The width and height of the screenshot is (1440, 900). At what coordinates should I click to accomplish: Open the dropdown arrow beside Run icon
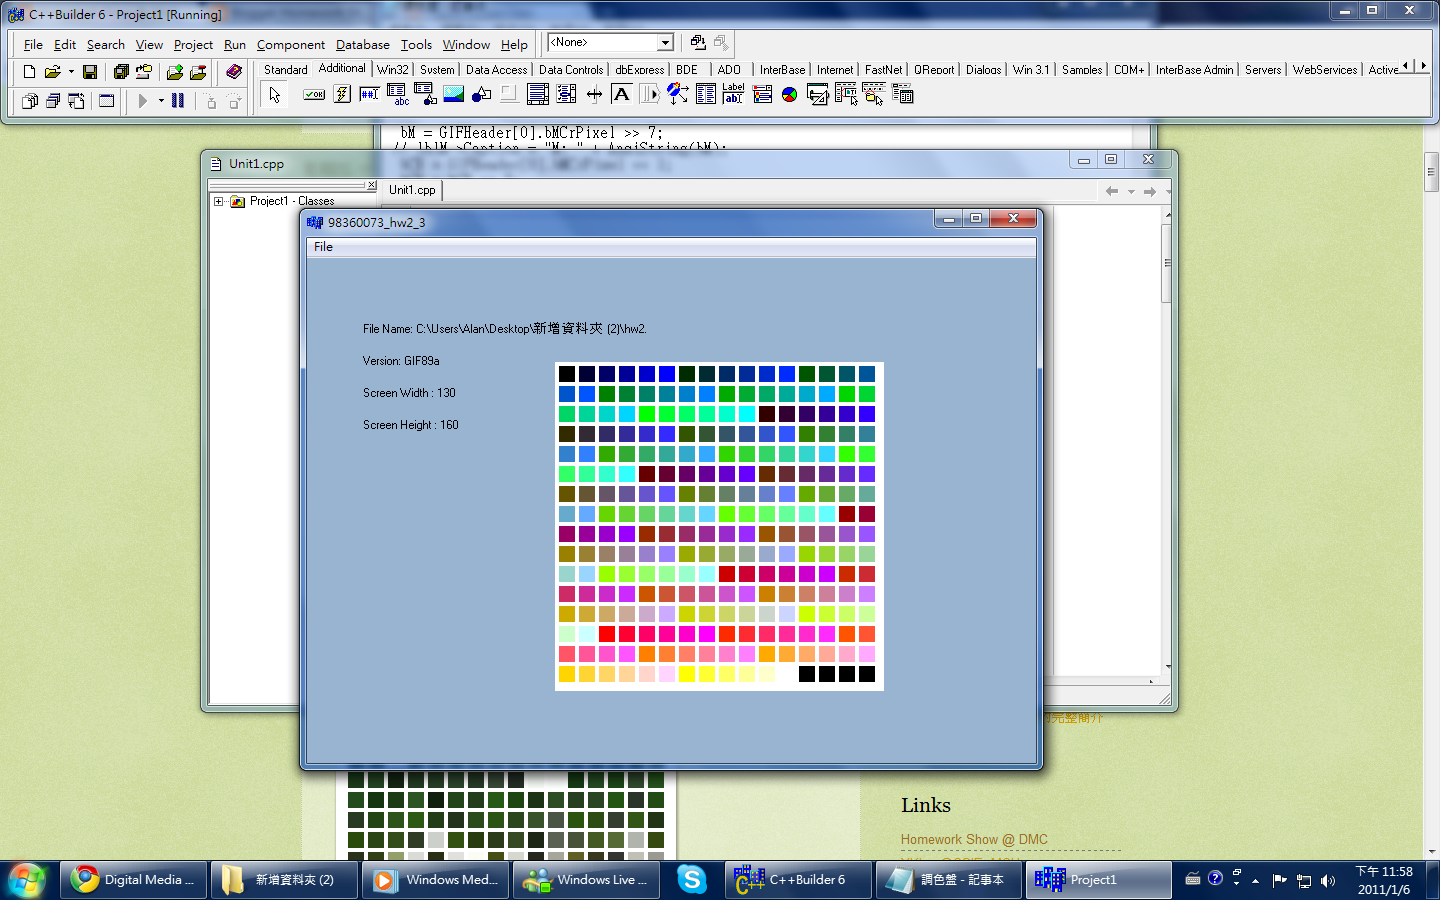point(161,101)
